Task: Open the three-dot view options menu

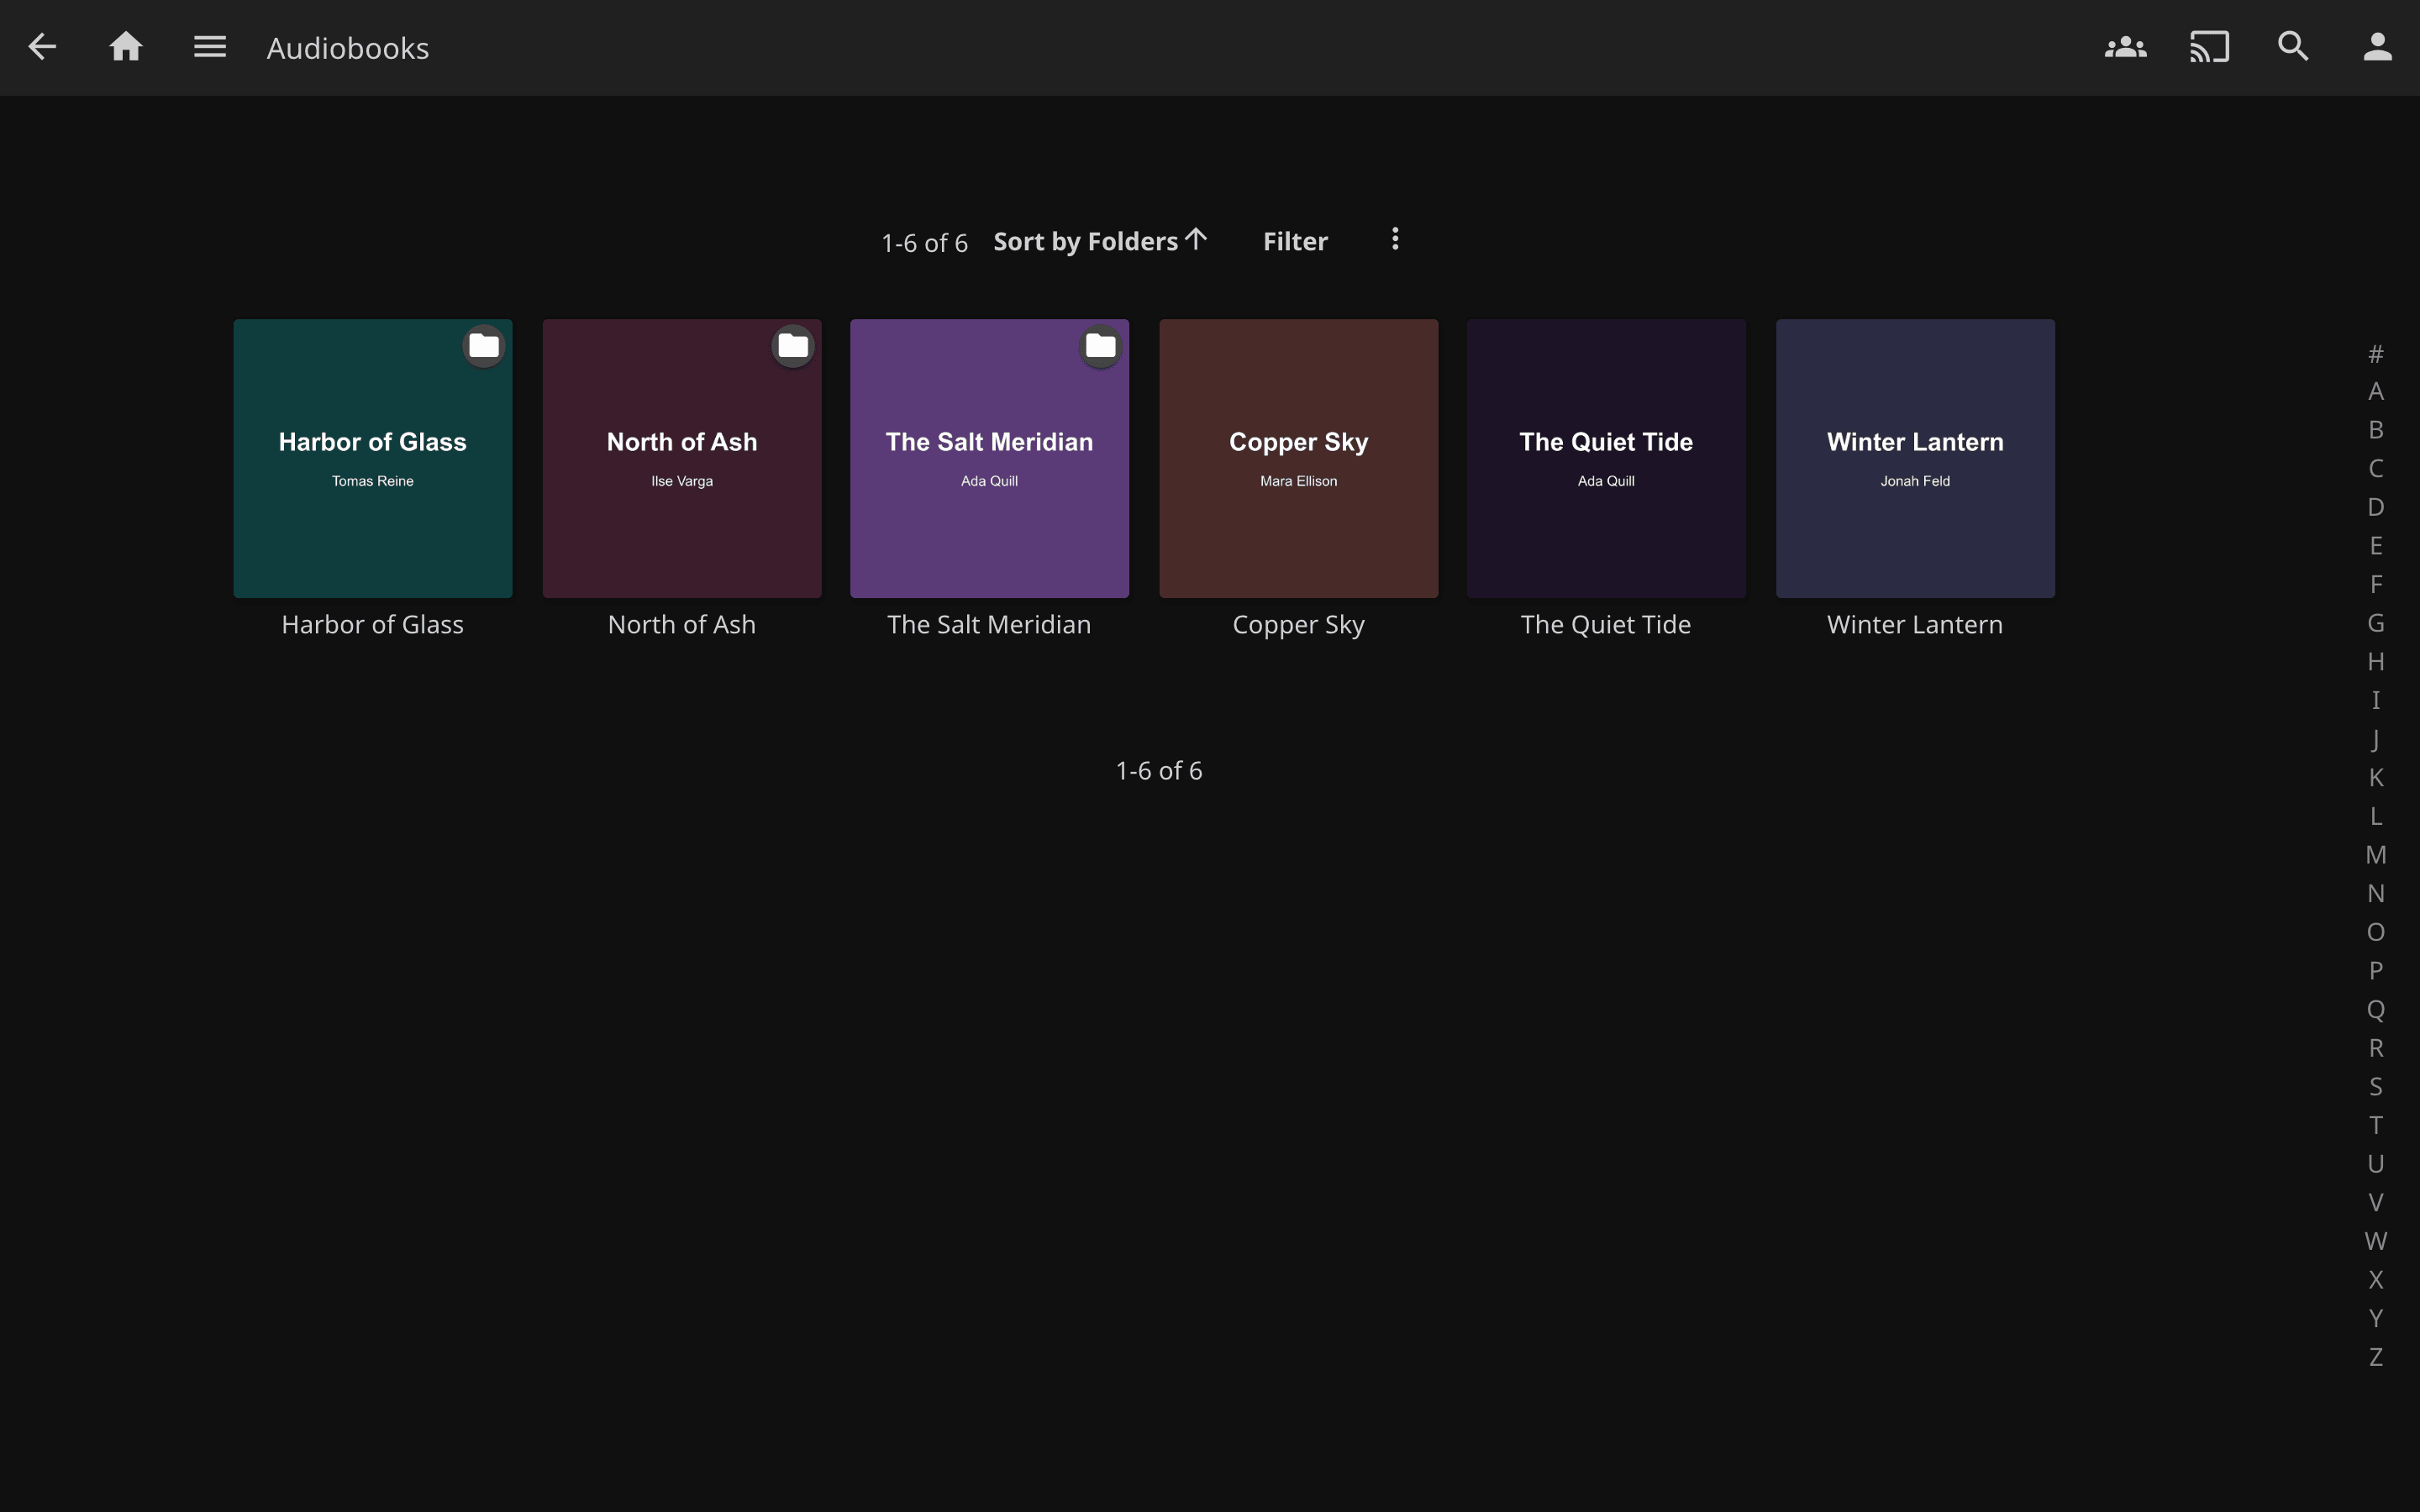Action: coord(1395,240)
